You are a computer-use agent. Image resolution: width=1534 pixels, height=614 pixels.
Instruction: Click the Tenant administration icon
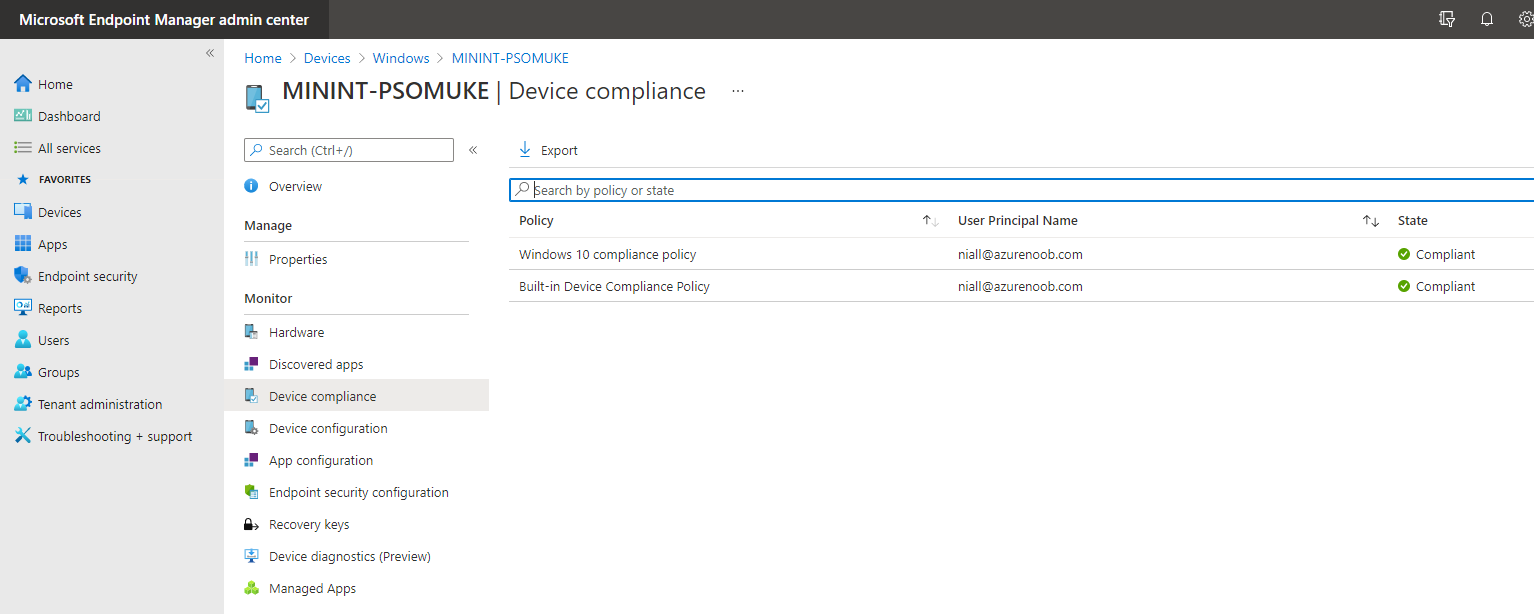pyautogui.click(x=23, y=404)
